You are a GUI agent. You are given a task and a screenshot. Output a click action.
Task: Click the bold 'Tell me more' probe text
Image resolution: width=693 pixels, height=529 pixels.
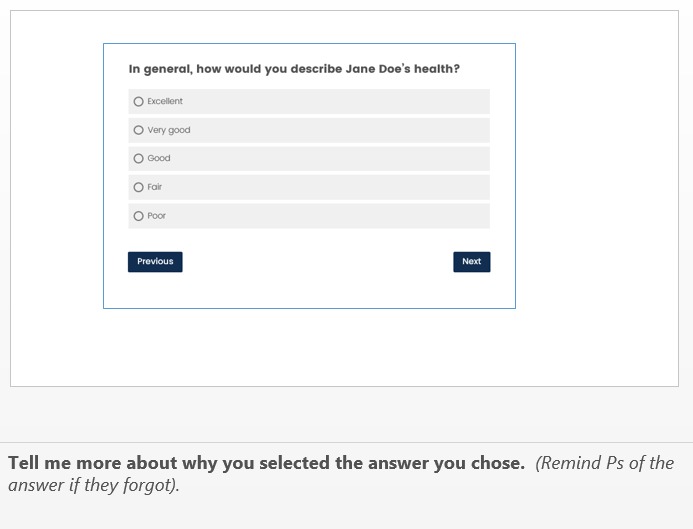click(x=266, y=463)
